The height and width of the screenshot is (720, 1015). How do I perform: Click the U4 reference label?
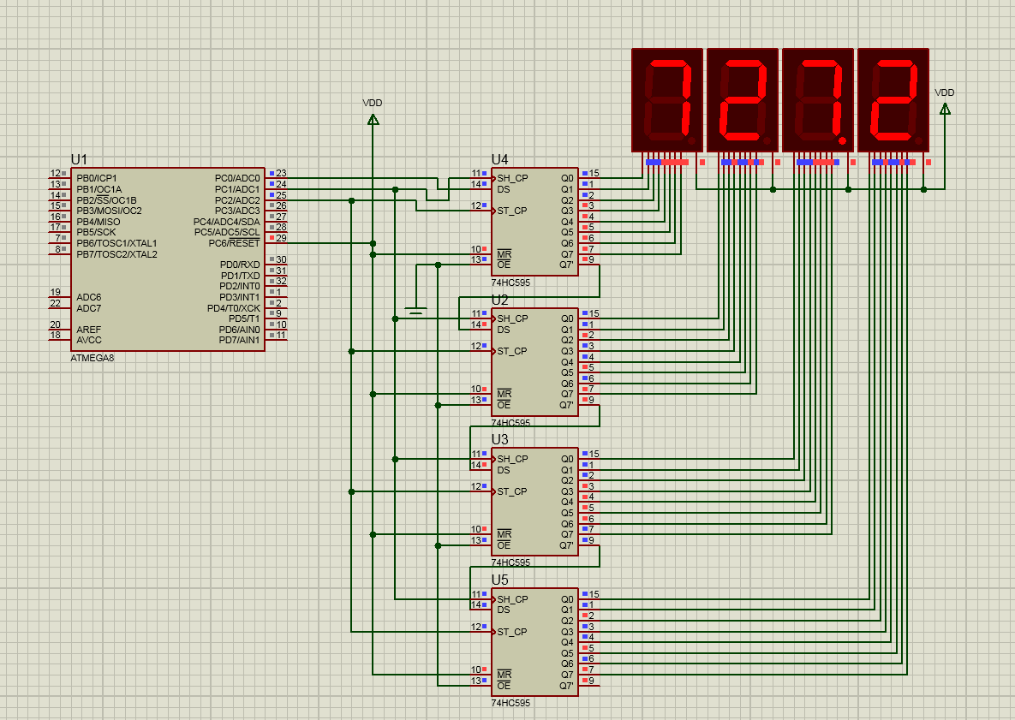[x=500, y=159]
